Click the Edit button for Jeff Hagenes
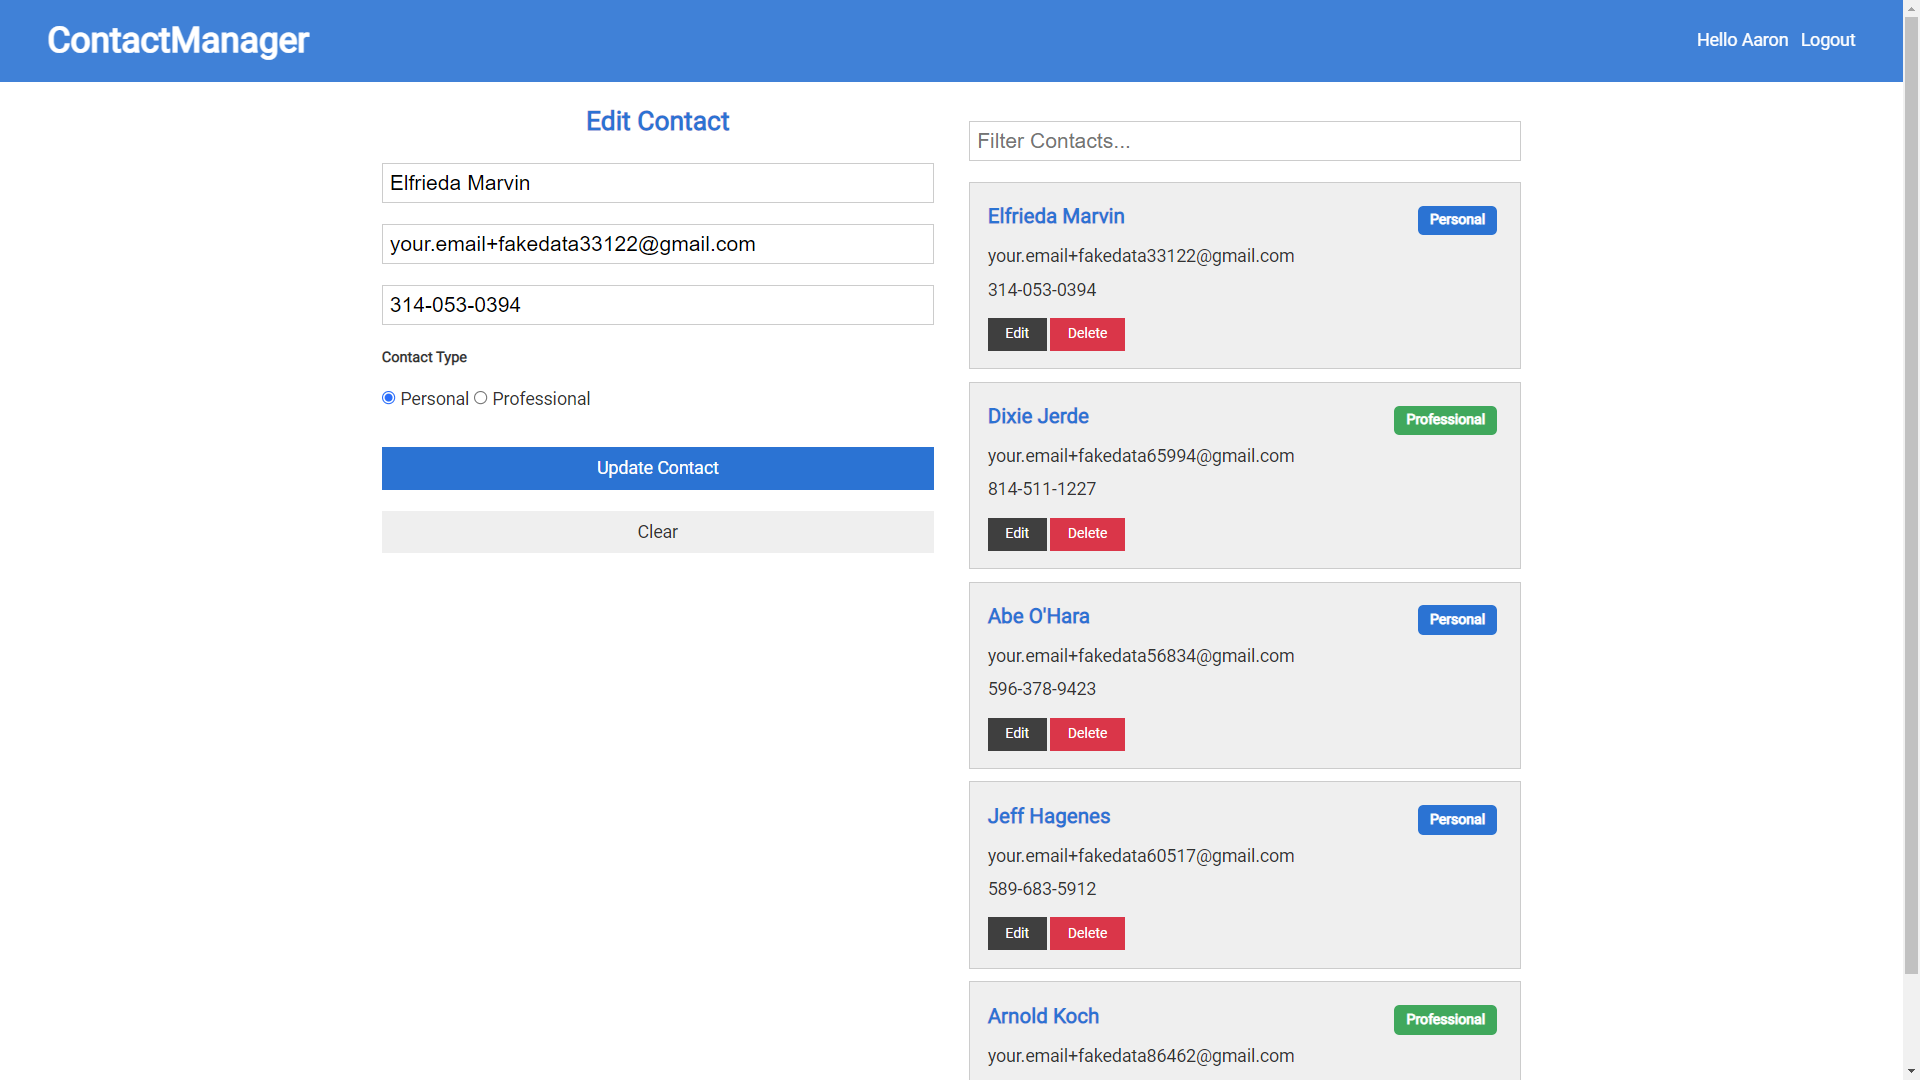The image size is (1920, 1080). (1017, 932)
